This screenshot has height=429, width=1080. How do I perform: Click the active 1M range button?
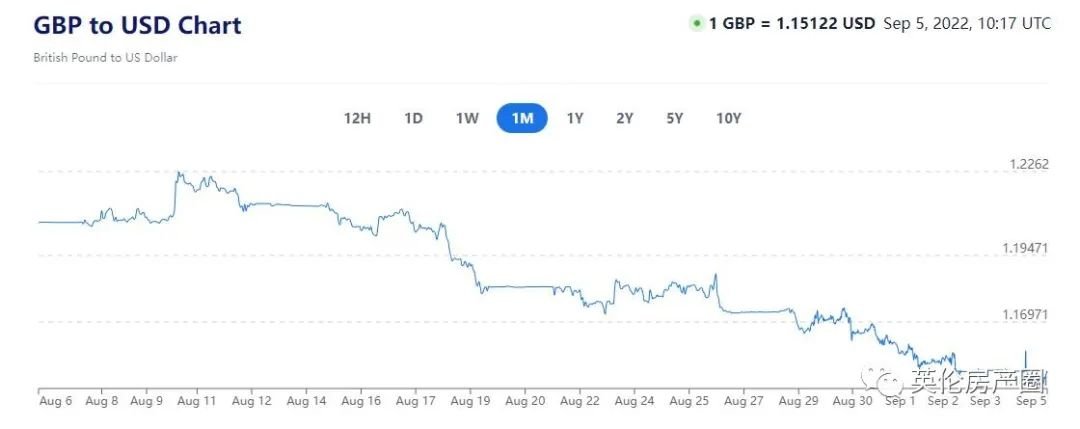[x=522, y=118]
